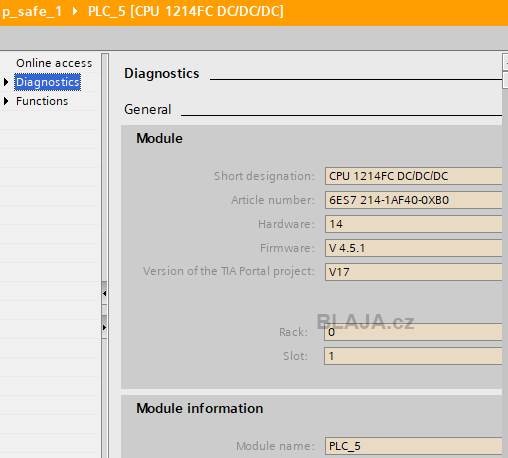Expand the Diagnostics tree node arrow
This screenshot has width=508, height=458.
6,82
